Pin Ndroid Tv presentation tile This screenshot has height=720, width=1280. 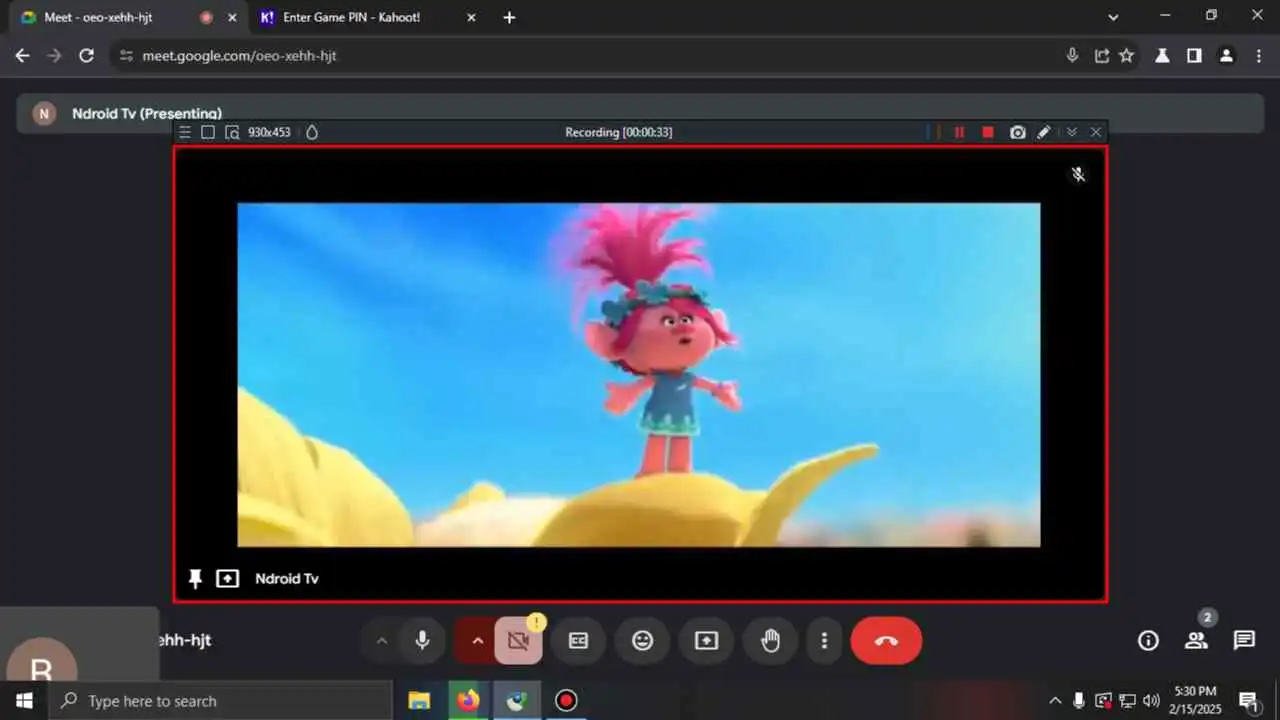pyautogui.click(x=195, y=579)
